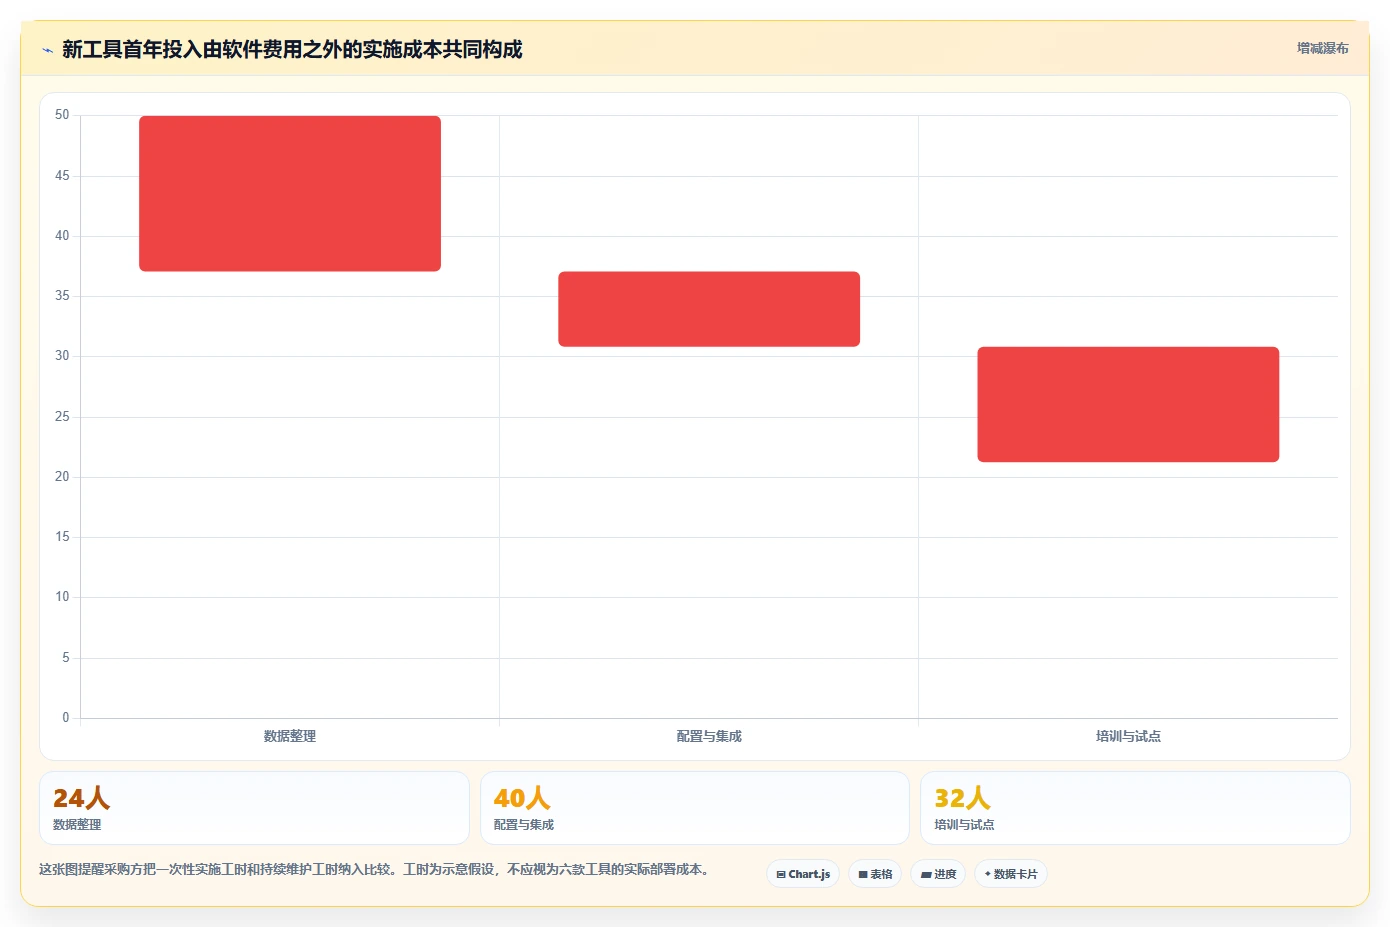Select the 数据卡片 chip
The image size is (1390, 927).
(x=1011, y=874)
